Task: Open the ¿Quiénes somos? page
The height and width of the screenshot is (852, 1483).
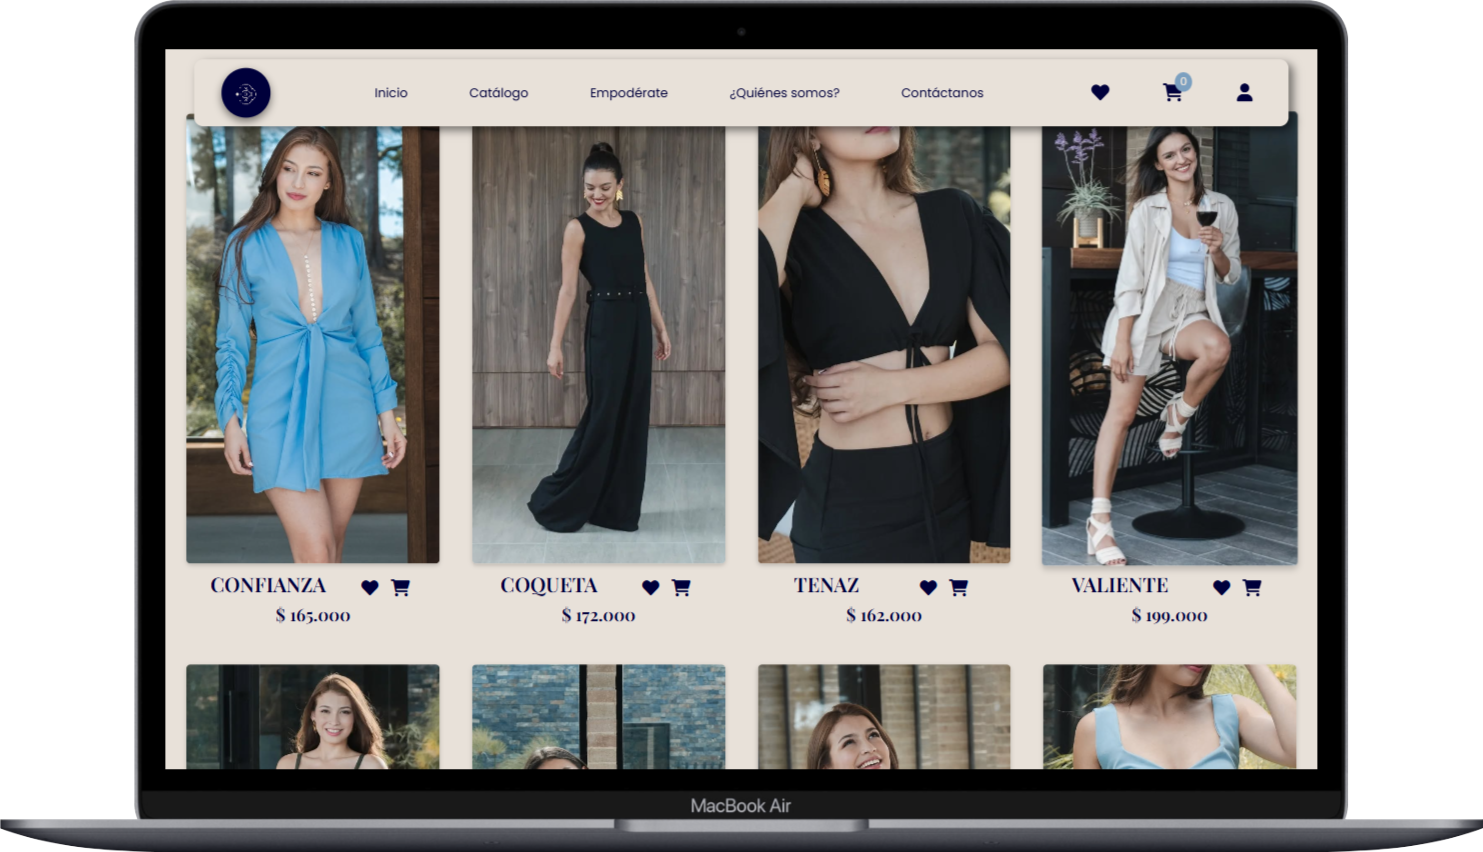Action: click(x=784, y=93)
